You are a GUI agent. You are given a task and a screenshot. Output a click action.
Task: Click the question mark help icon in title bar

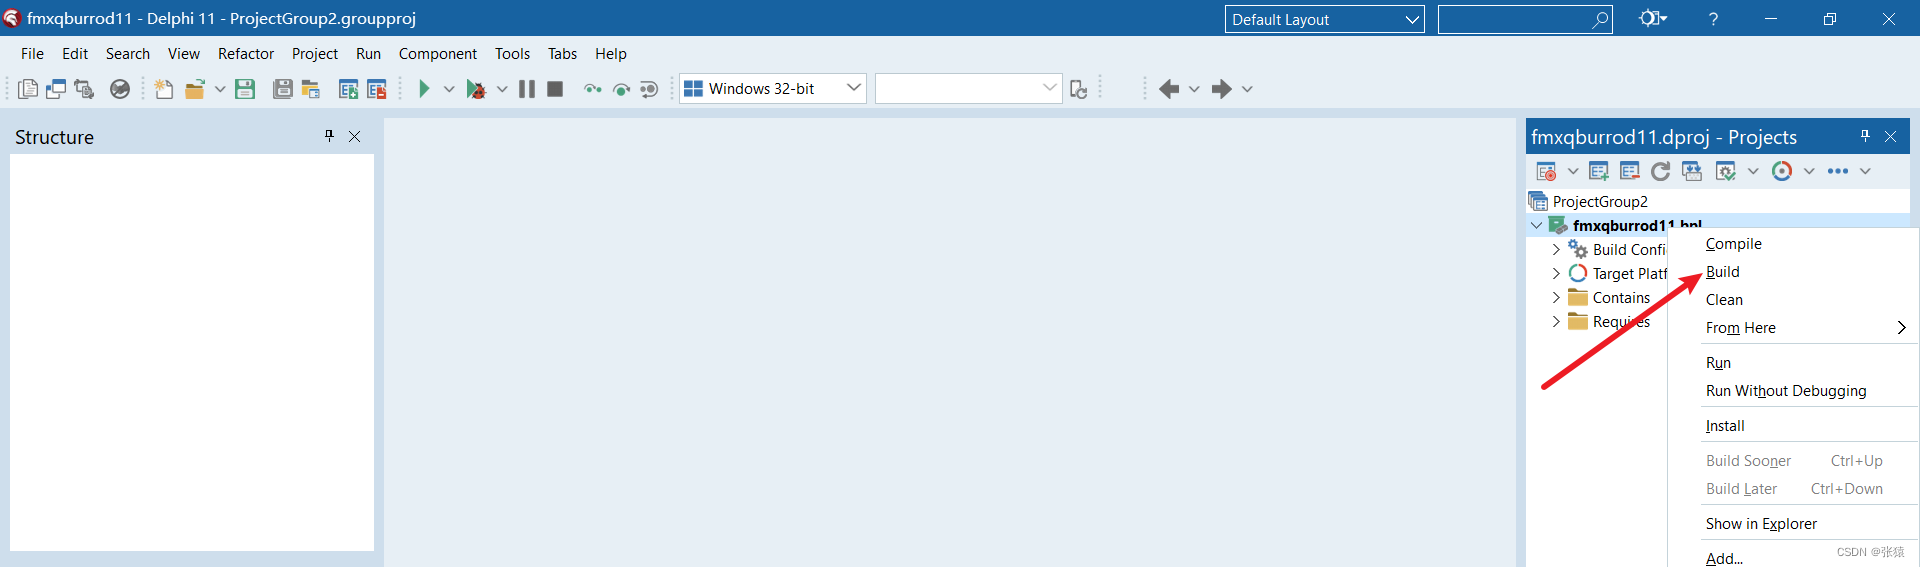pyautogui.click(x=1713, y=18)
